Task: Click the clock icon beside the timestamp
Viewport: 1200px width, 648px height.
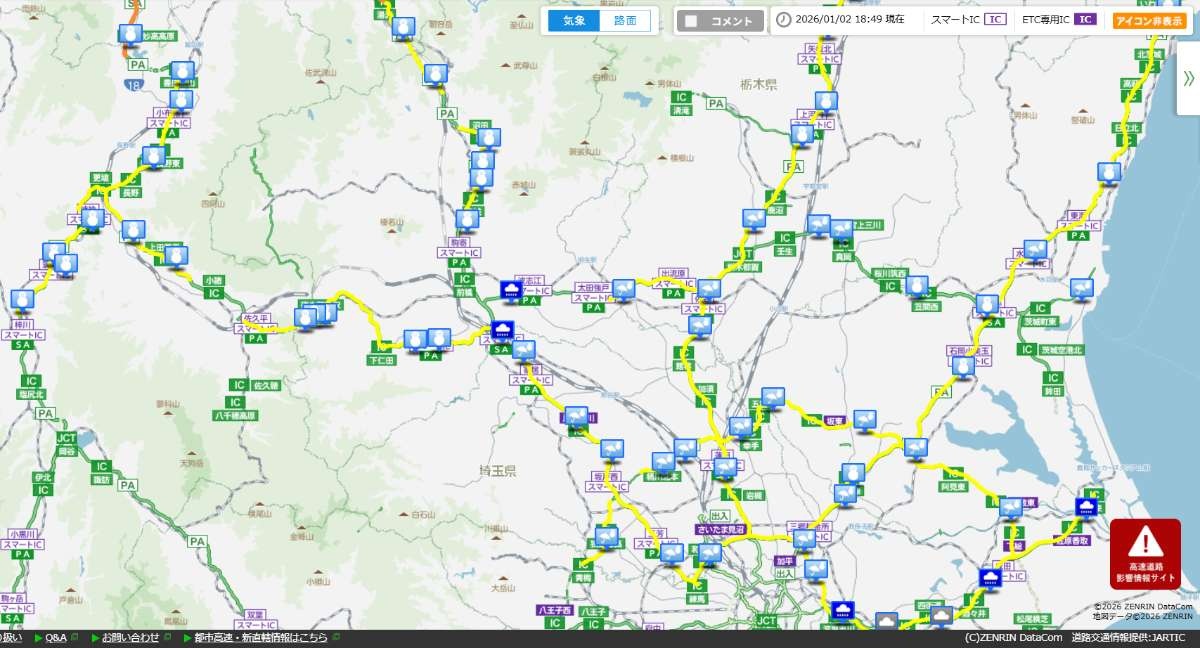Action: 784,20
